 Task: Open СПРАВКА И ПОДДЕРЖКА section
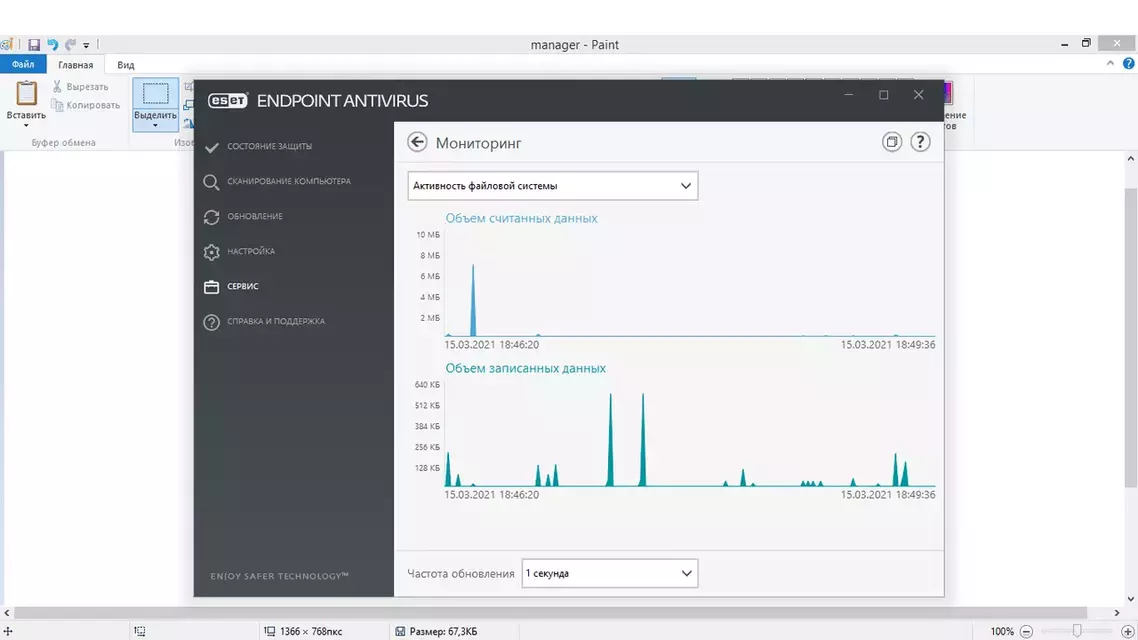276,321
